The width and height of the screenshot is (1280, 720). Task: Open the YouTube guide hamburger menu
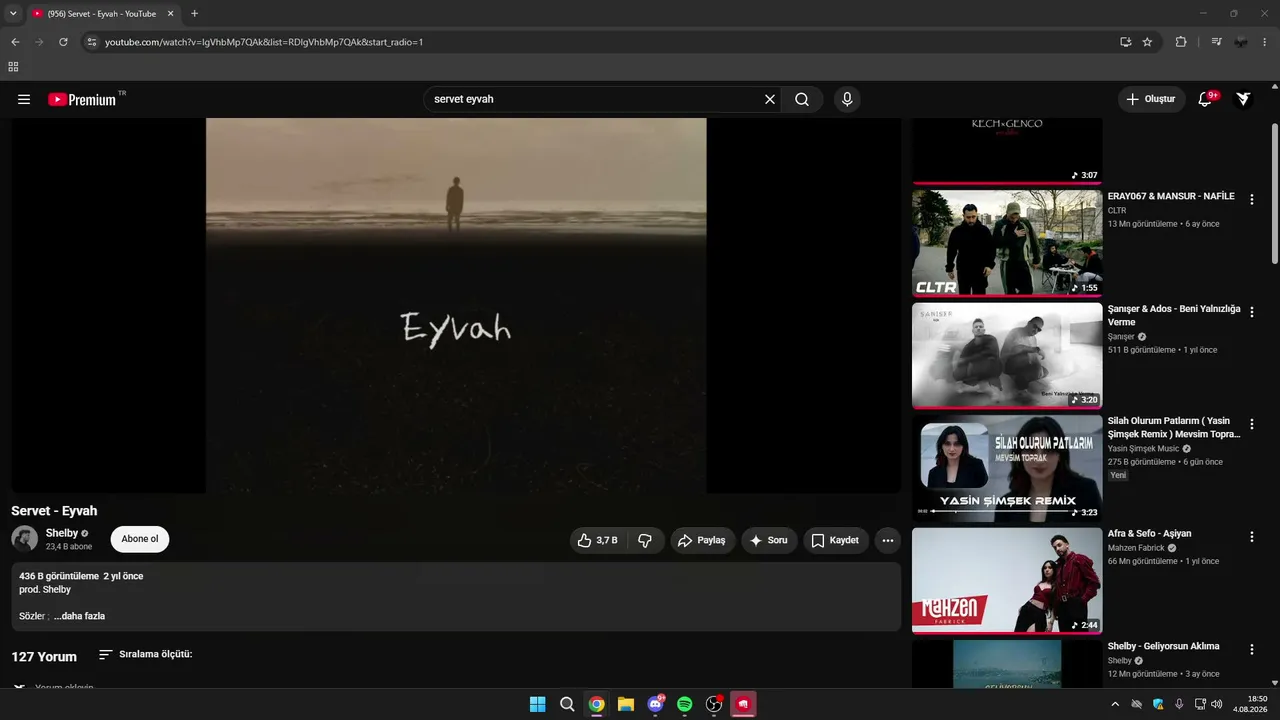[24, 99]
